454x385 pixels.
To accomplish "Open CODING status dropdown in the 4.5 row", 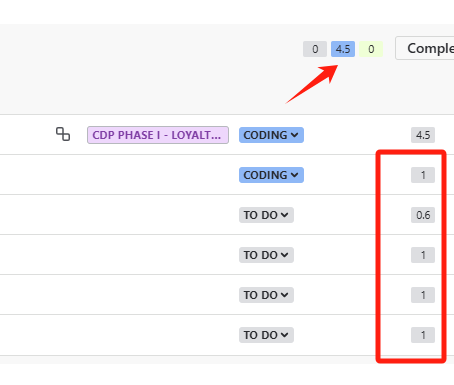I will pos(271,135).
